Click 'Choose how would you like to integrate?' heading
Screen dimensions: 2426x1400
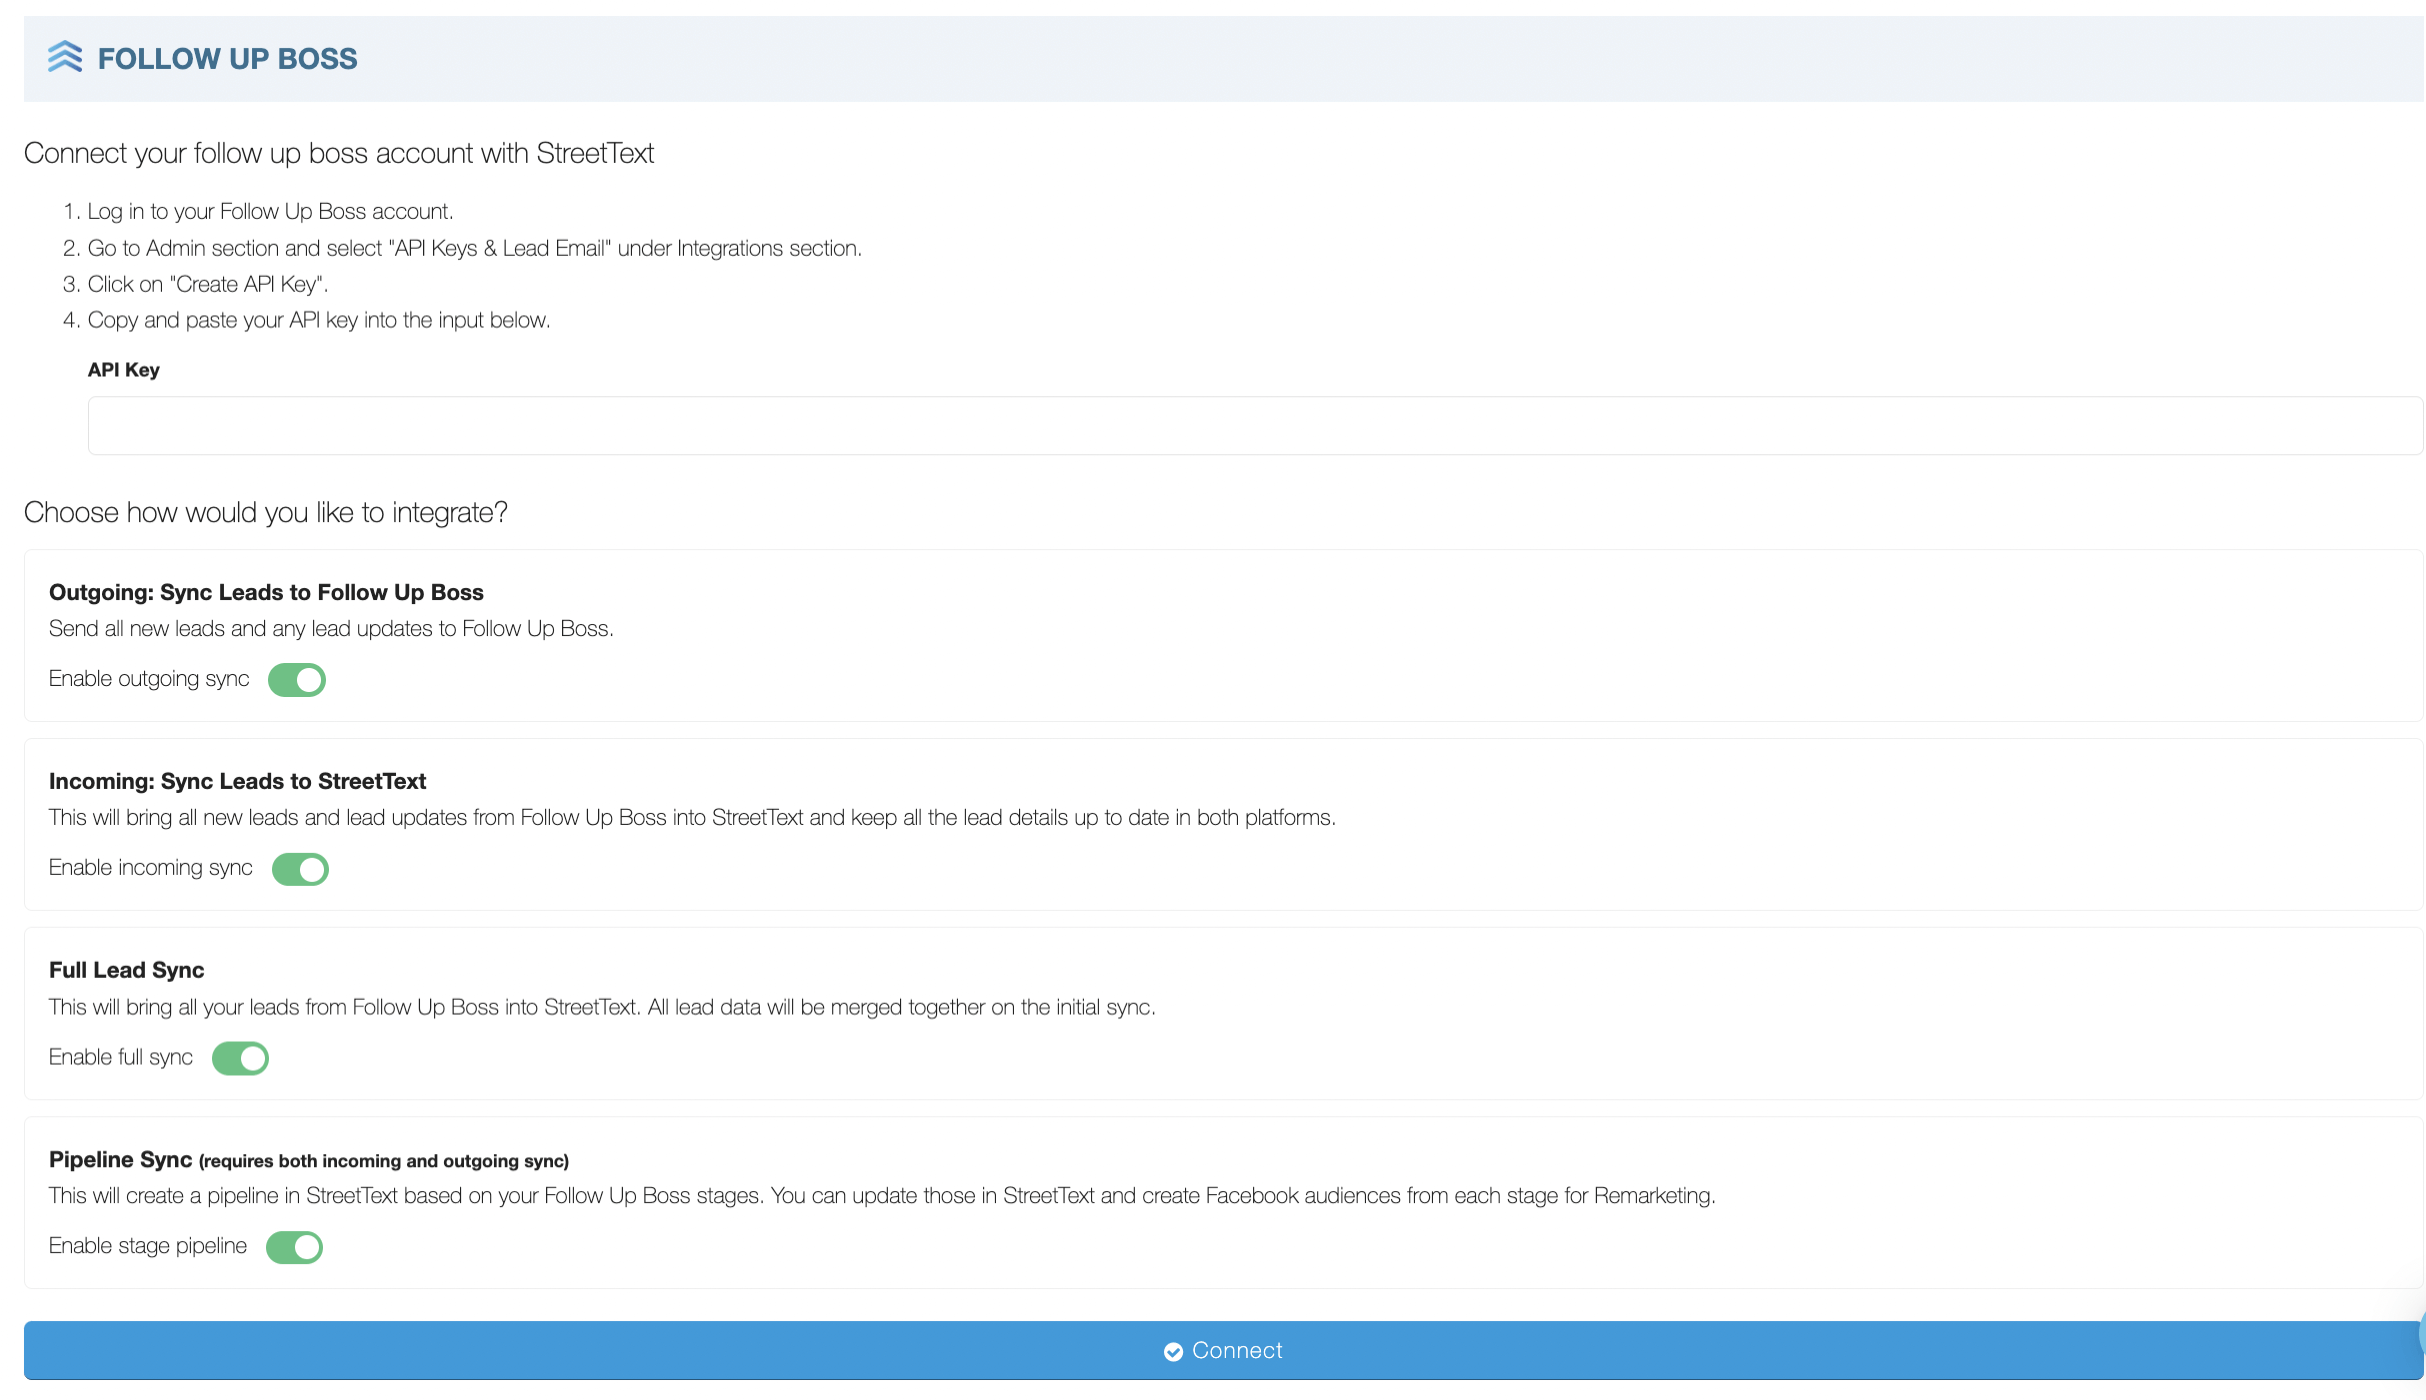(265, 512)
